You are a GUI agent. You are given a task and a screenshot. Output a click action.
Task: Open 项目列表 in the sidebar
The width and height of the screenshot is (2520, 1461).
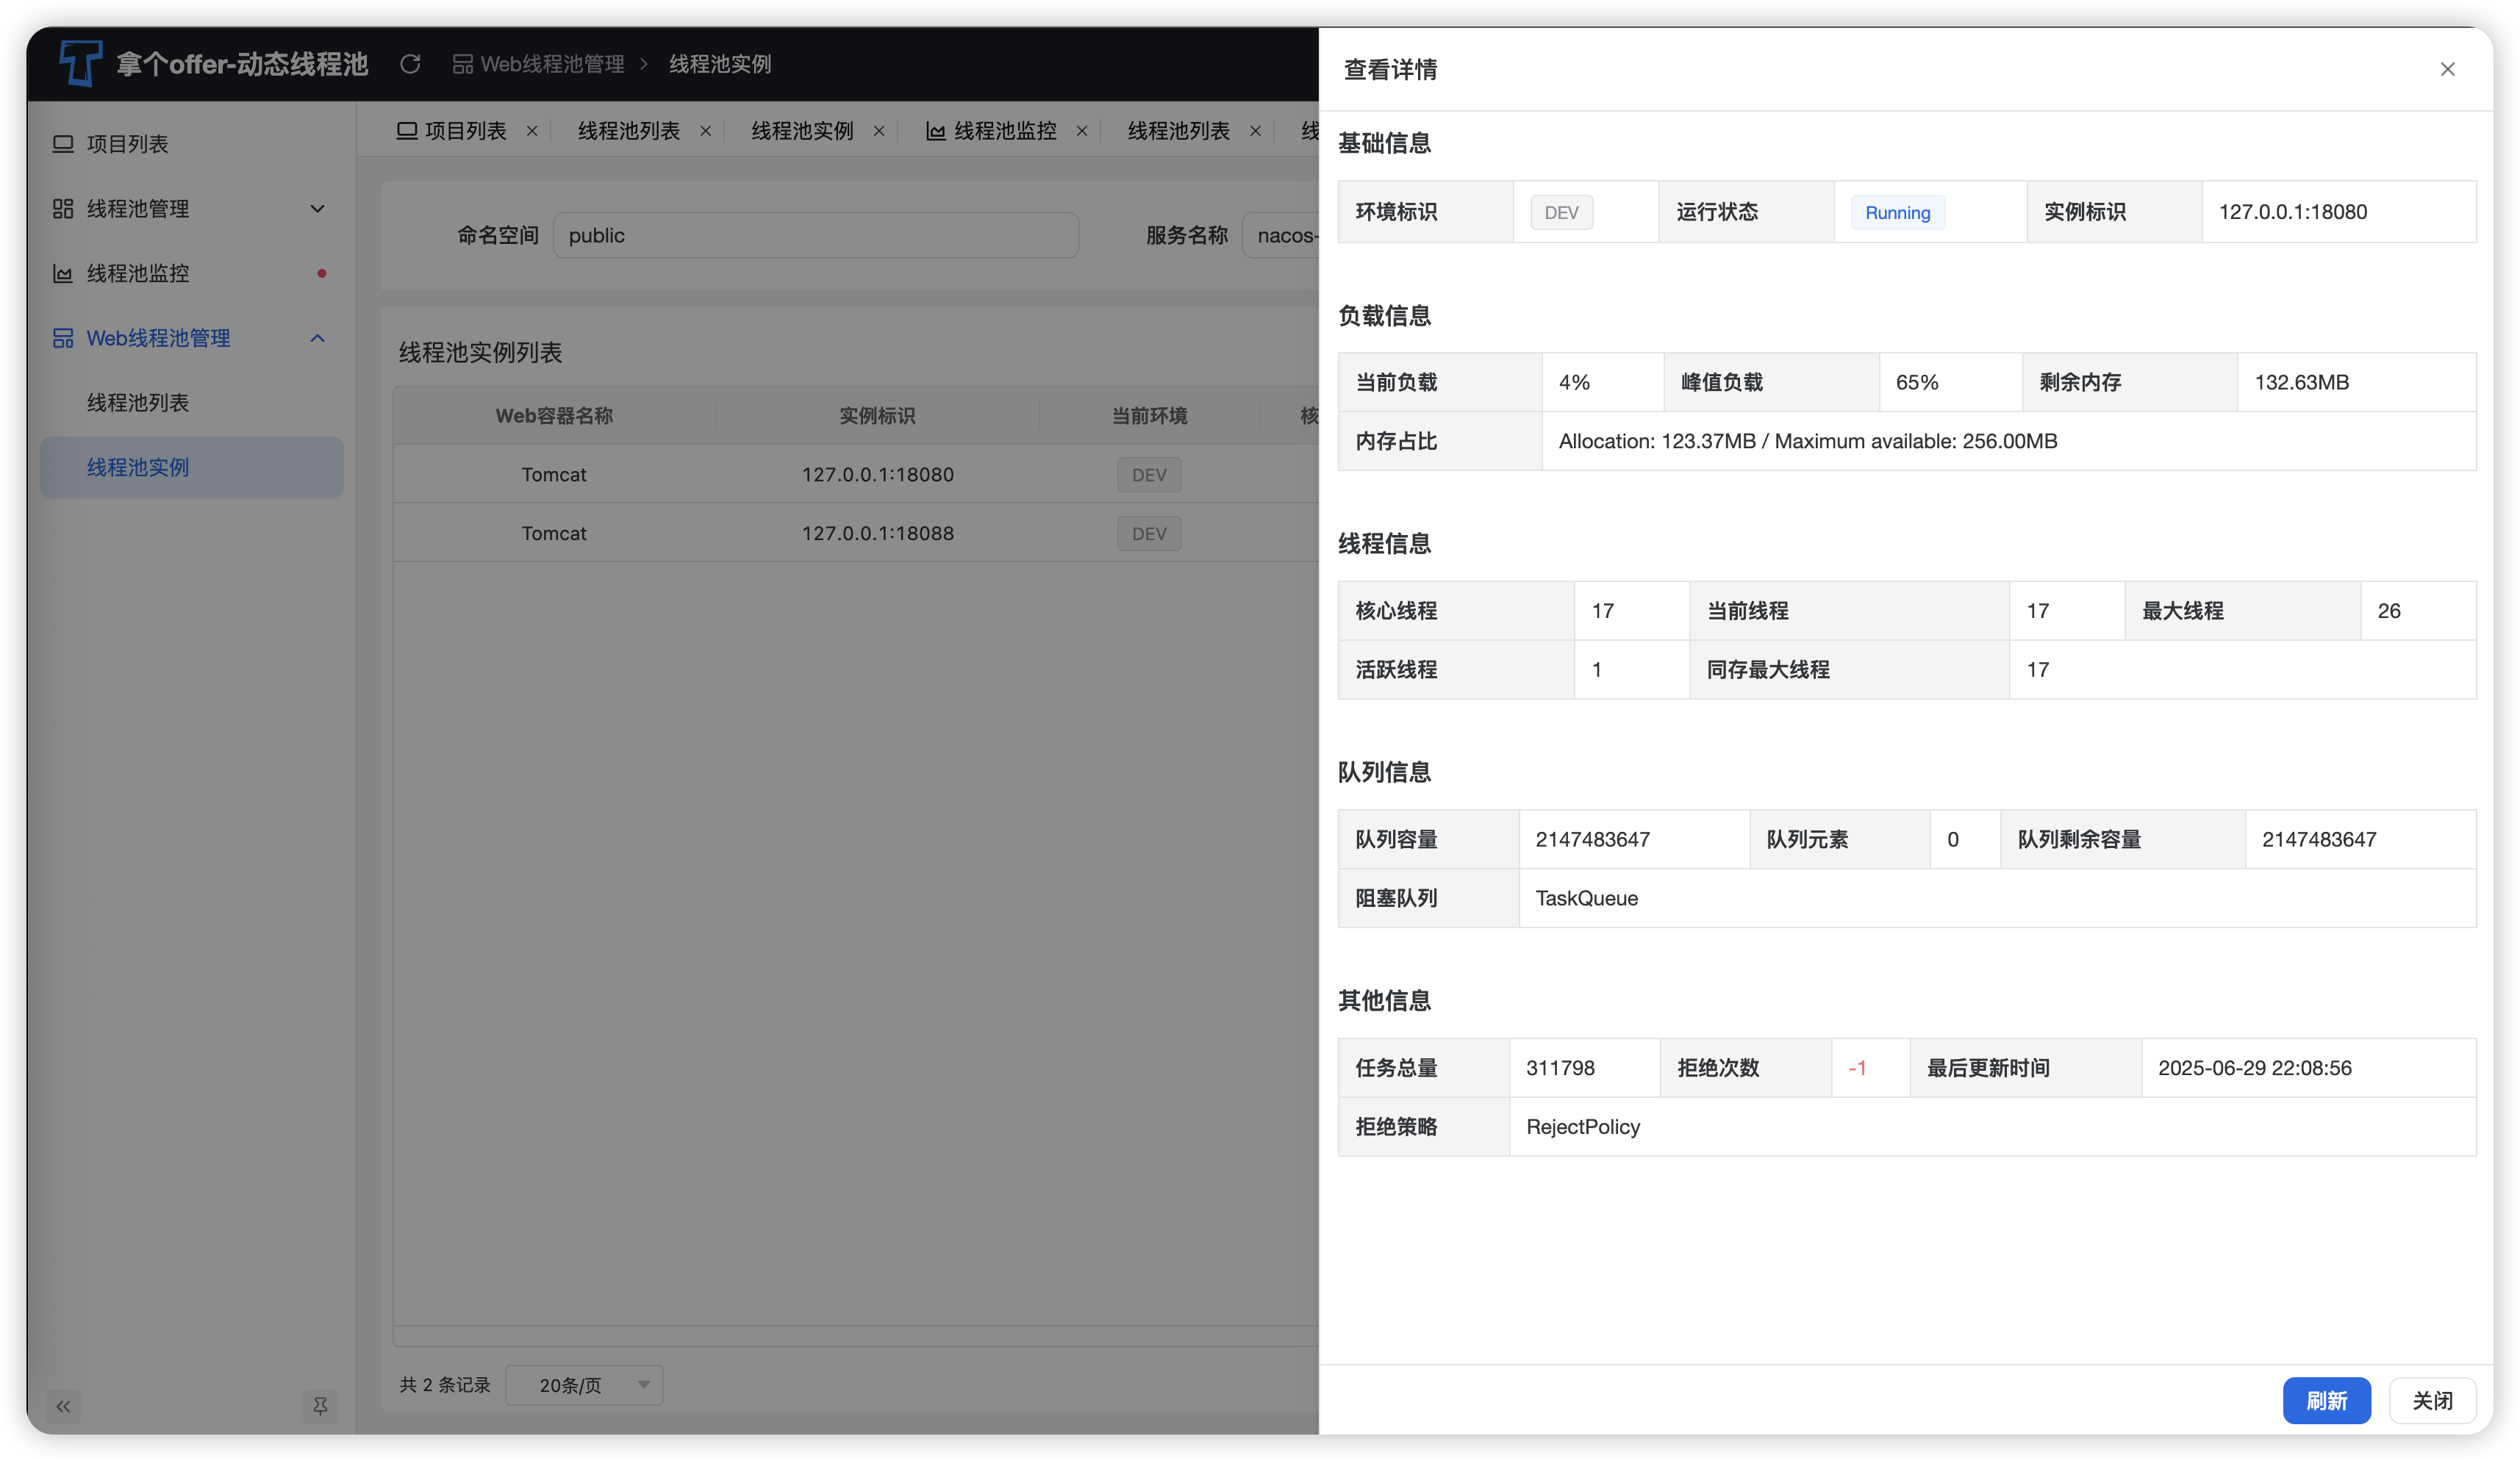point(127,144)
